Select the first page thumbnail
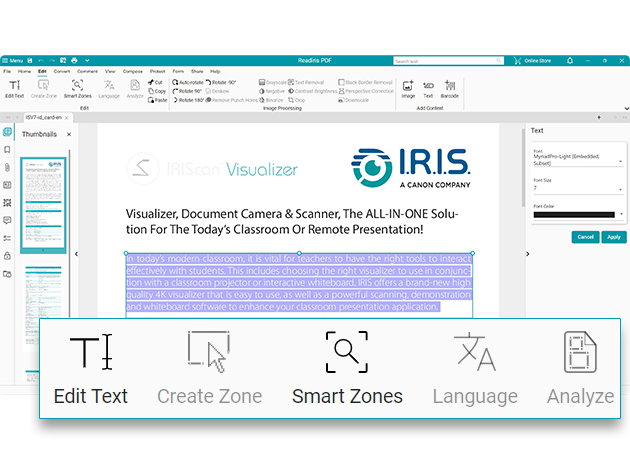The width and height of the screenshot is (630, 450). [43, 205]
